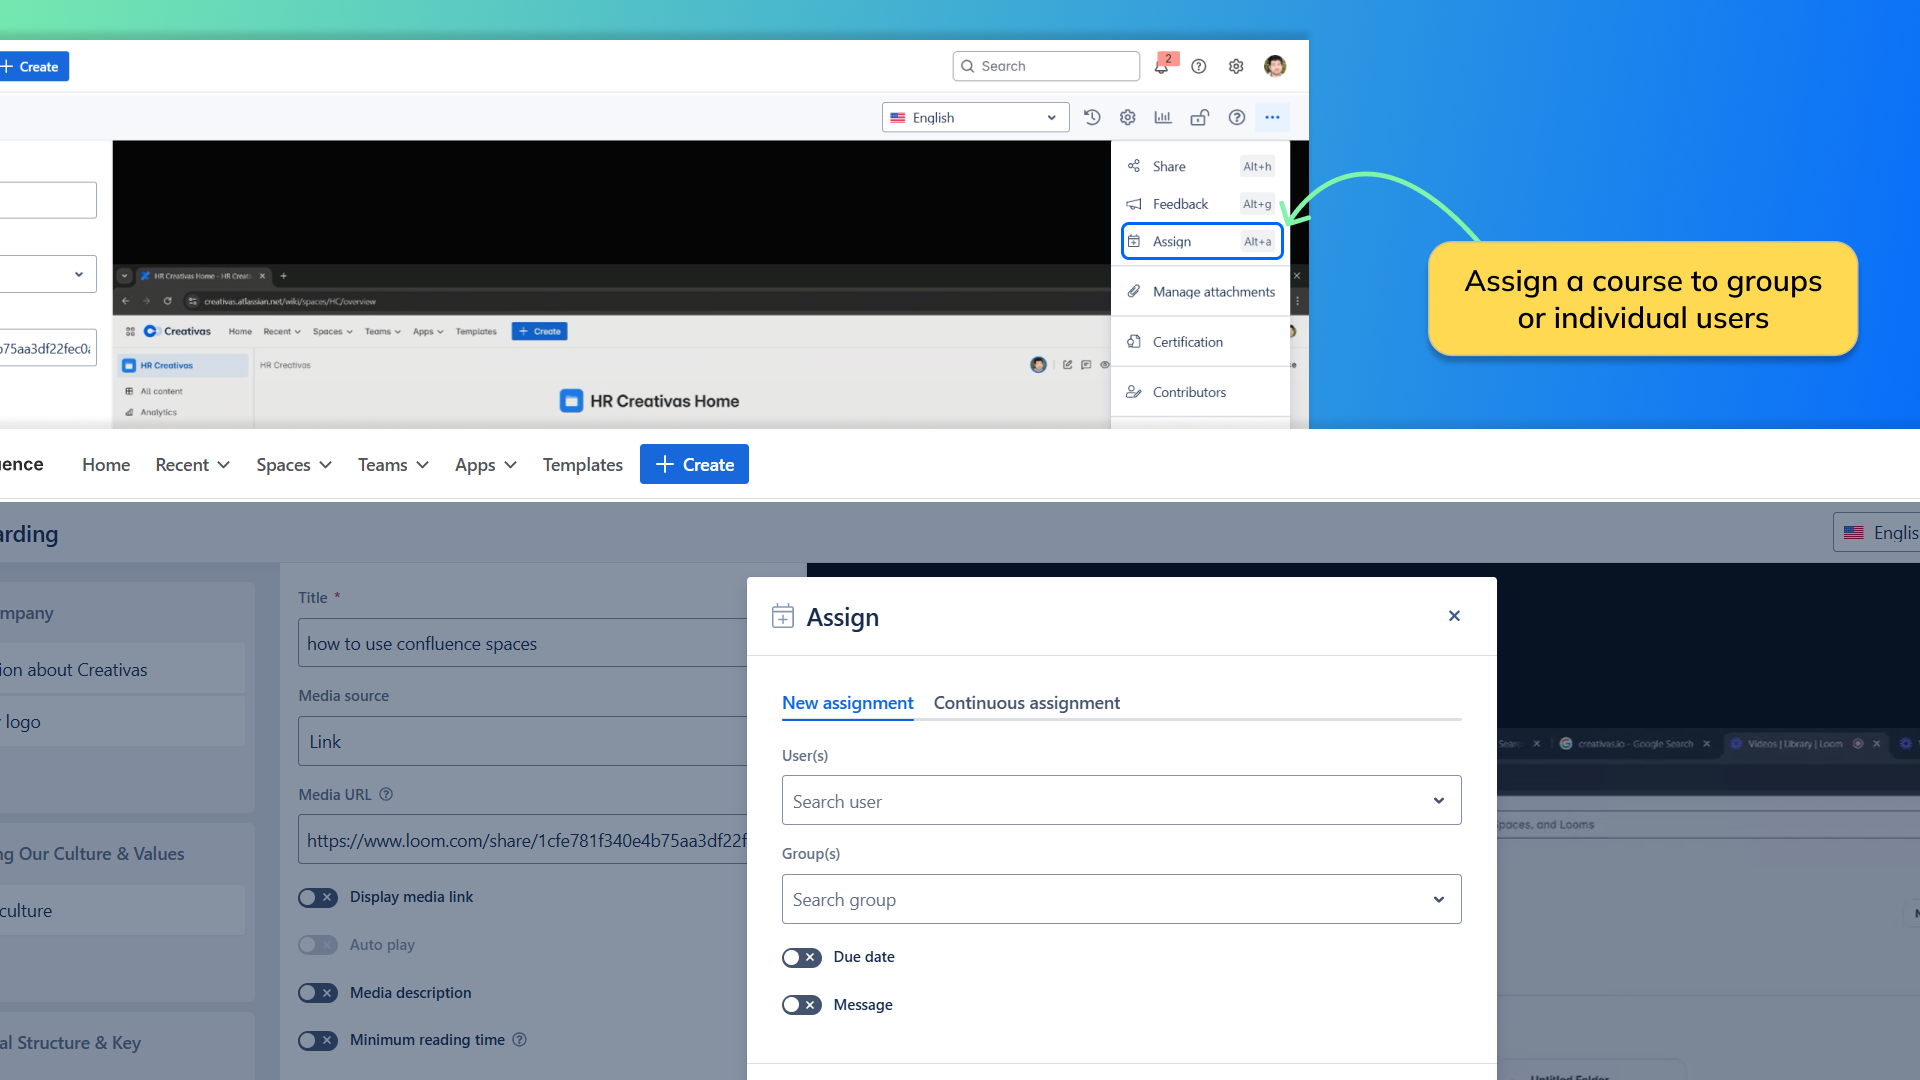1920x1080 pixels.
Task: Switch to Continuous assignment tab
Action: coord(1026,703)
